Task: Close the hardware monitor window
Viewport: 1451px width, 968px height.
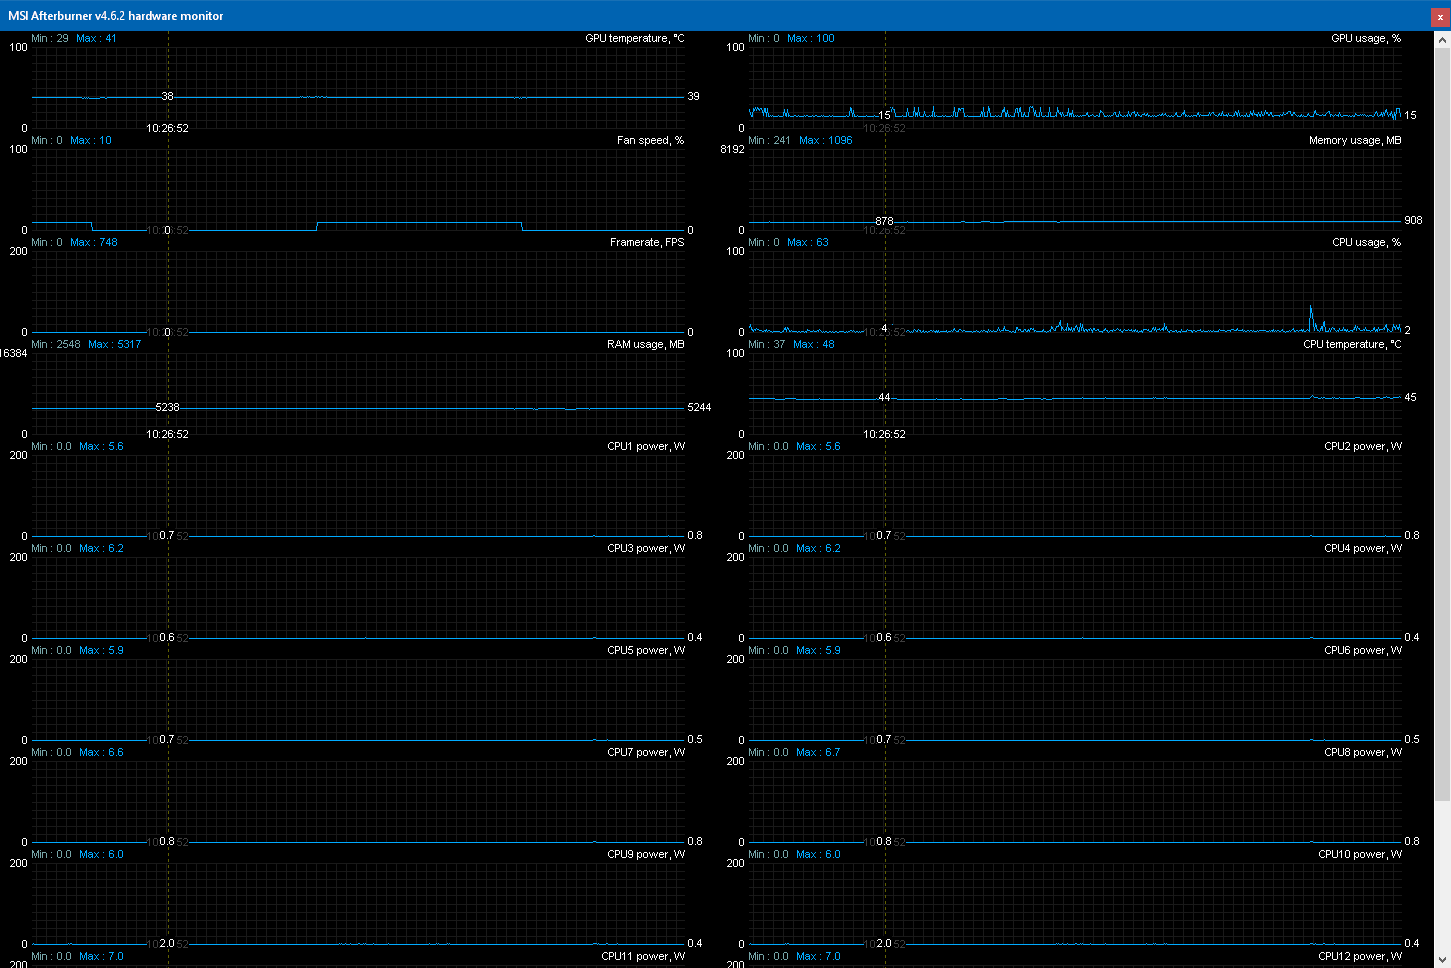Action: [1440, 17]
